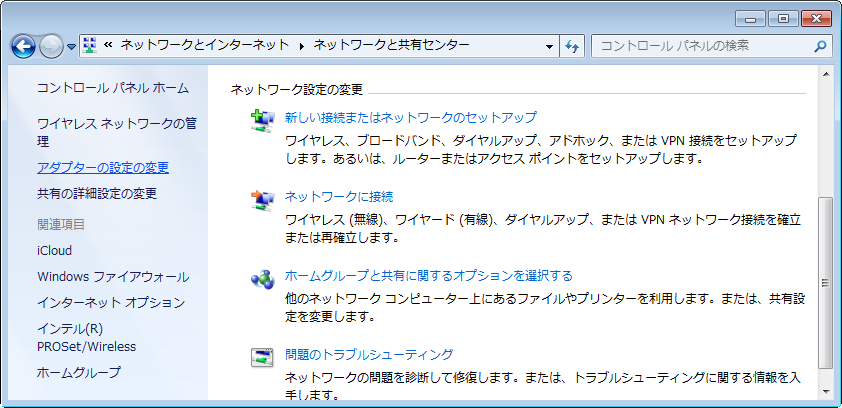Open address bar history dropdown

[x=549, y=47]
